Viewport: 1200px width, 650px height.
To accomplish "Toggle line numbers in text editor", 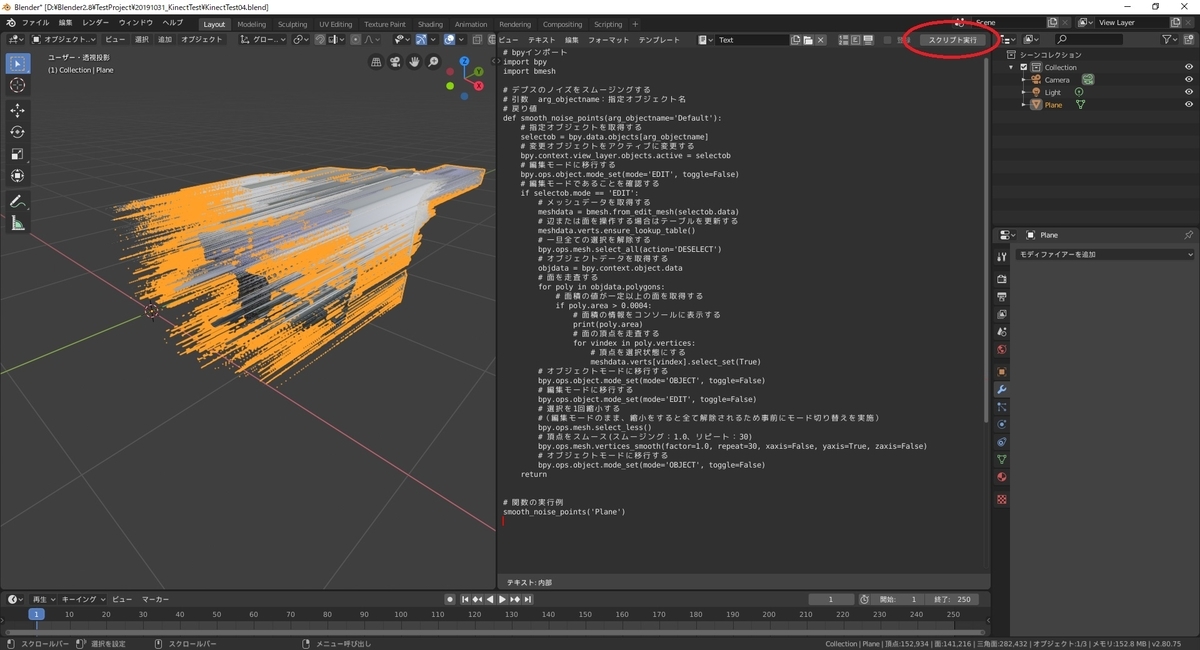I will pos(844,40).
